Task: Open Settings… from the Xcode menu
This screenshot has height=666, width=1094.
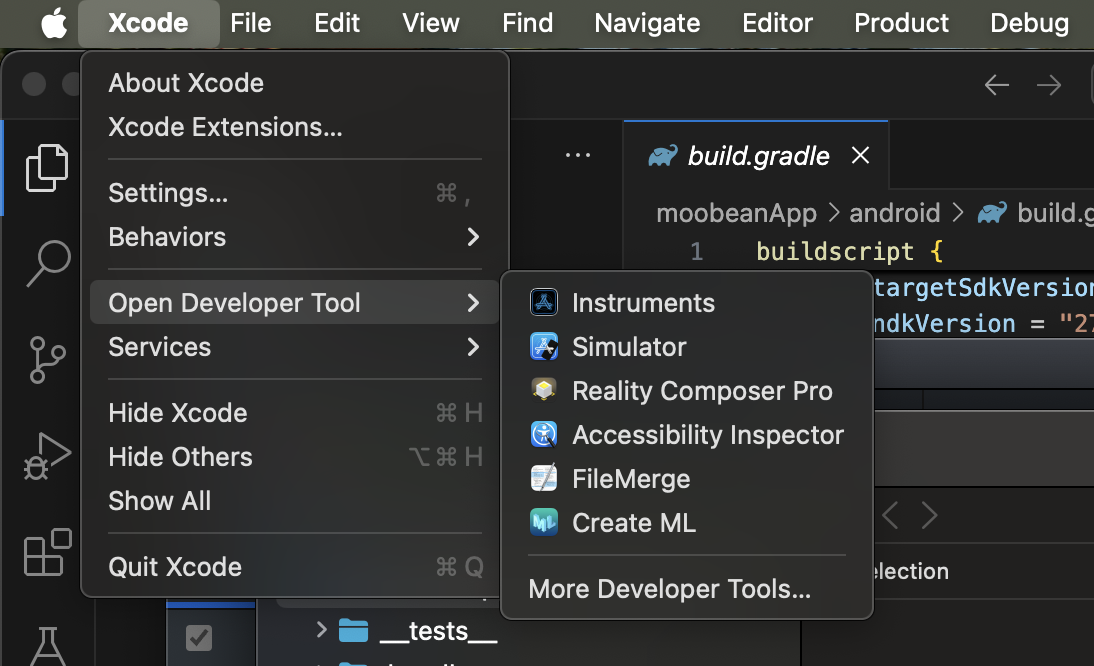Action: 294,192
